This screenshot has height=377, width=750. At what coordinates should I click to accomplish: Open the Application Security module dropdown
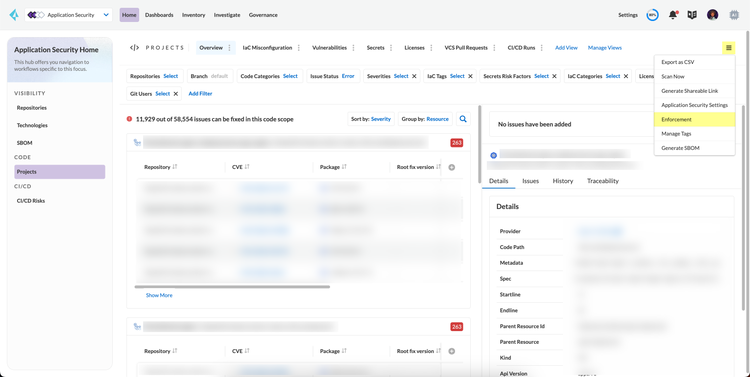pyautogui.click(x=68, y=15)
